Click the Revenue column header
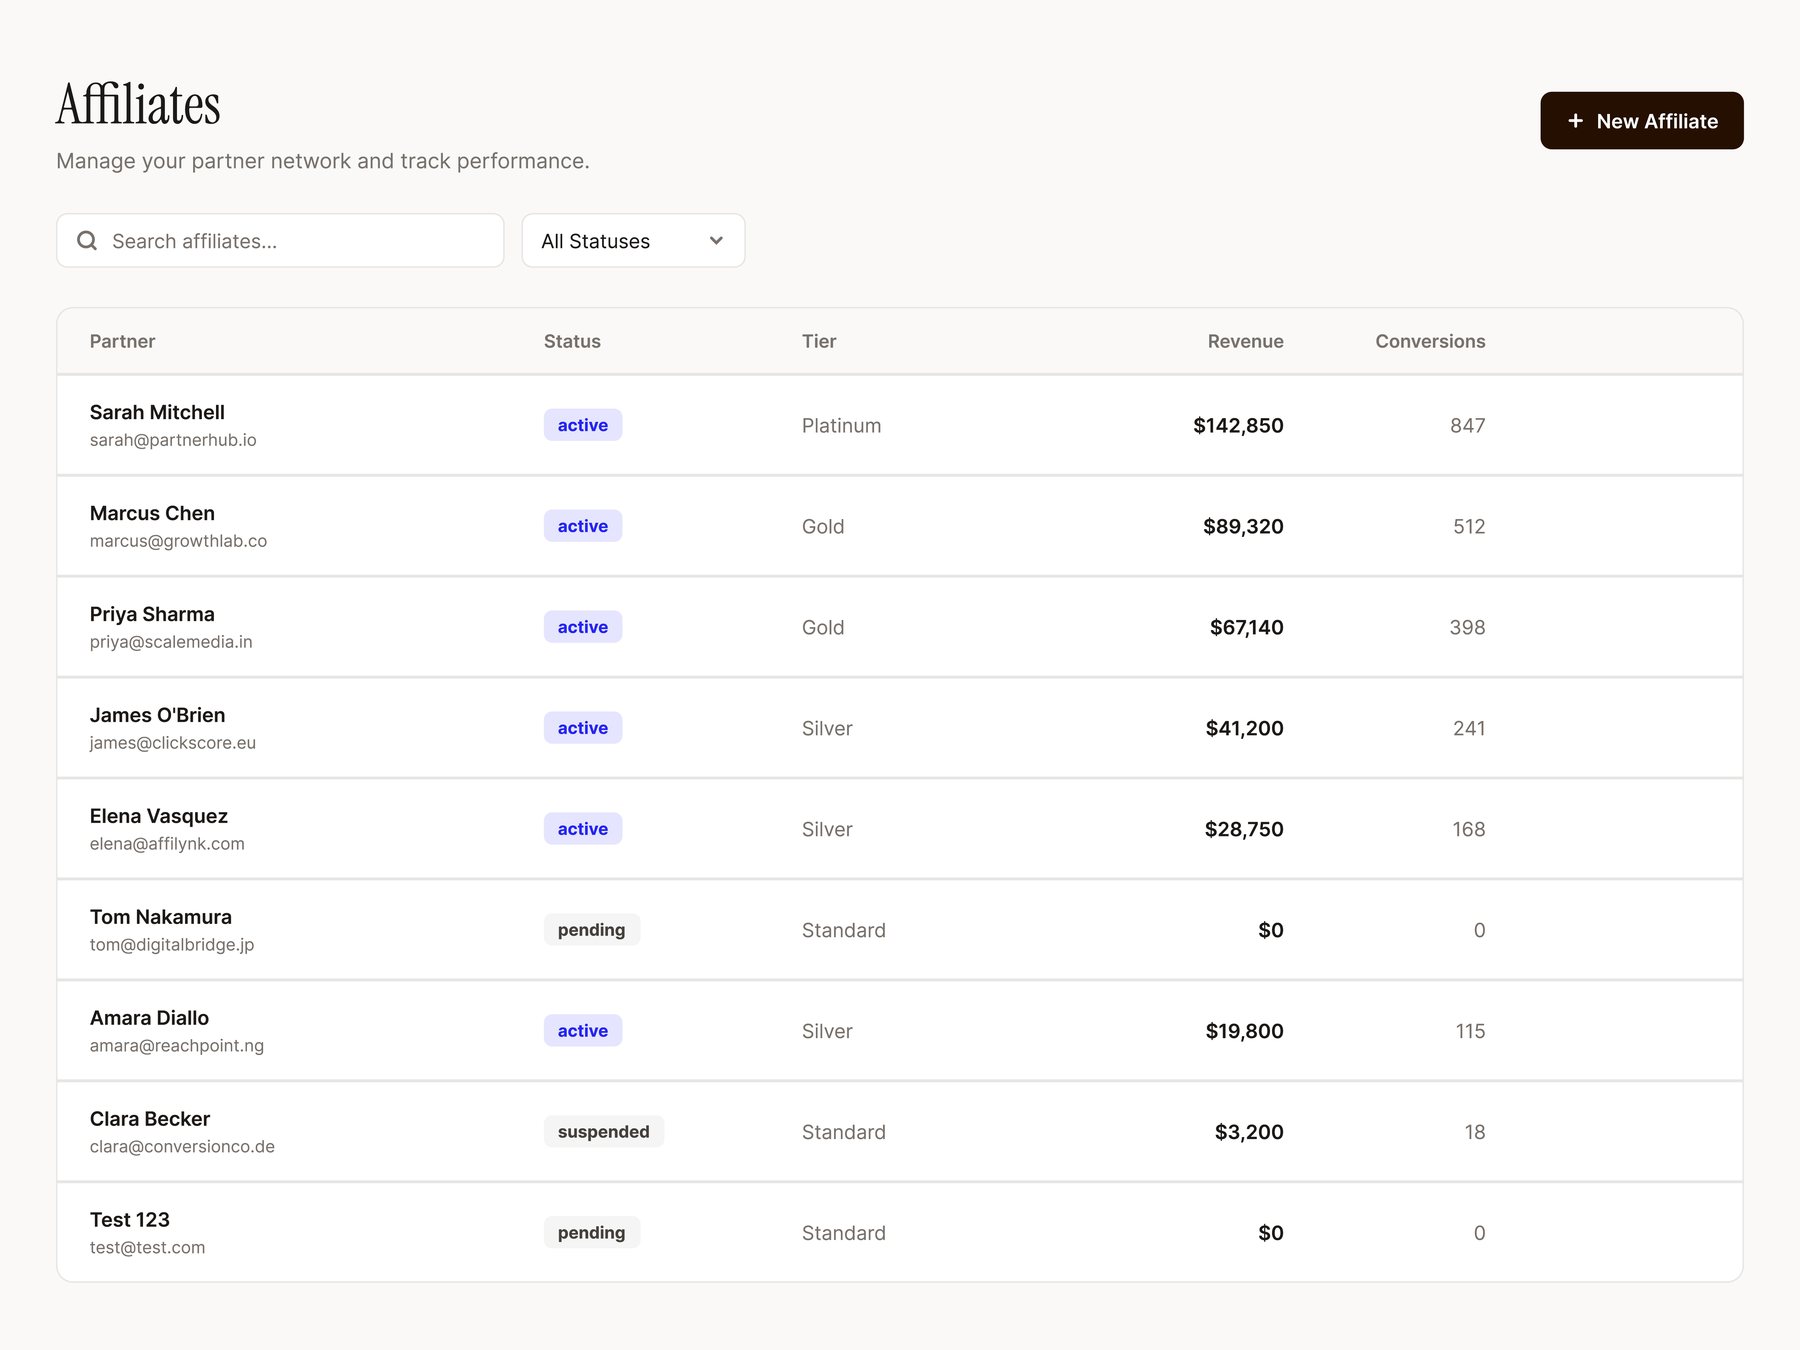 point(1245,341)
